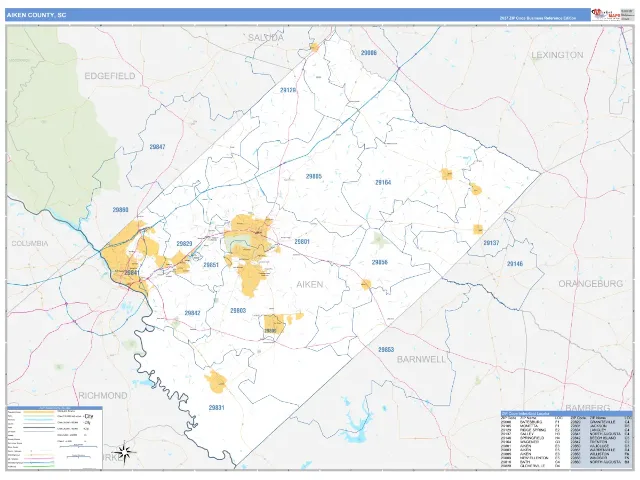Select ZIP code label 29137

pyautogui.click(x=491, y=243)
